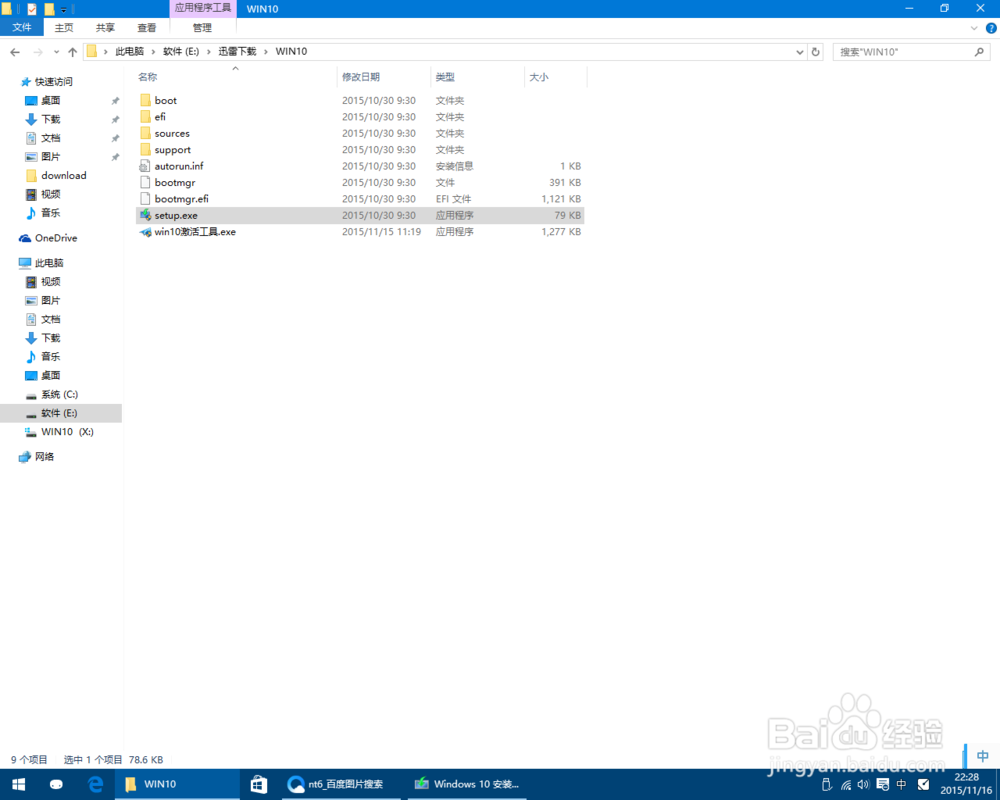The height and width of the screenshot is (800, 1000).
Task: Open the quick access toolbar customize dropdown
Action: coord(64,10)
